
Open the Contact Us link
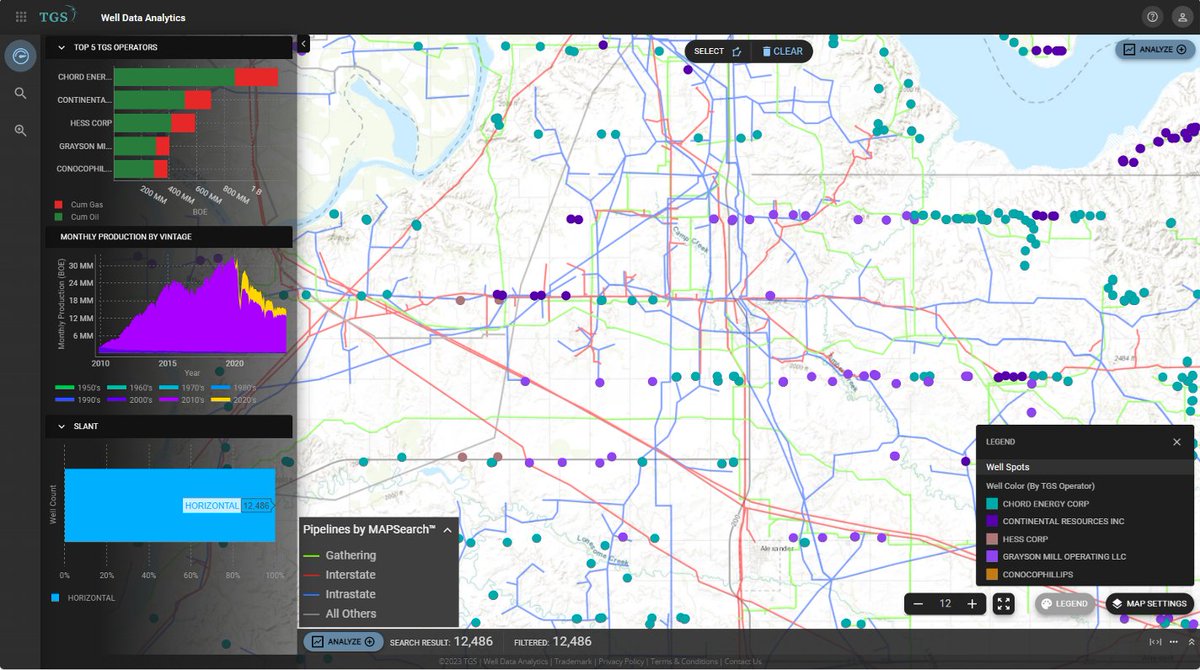[743, 662]
